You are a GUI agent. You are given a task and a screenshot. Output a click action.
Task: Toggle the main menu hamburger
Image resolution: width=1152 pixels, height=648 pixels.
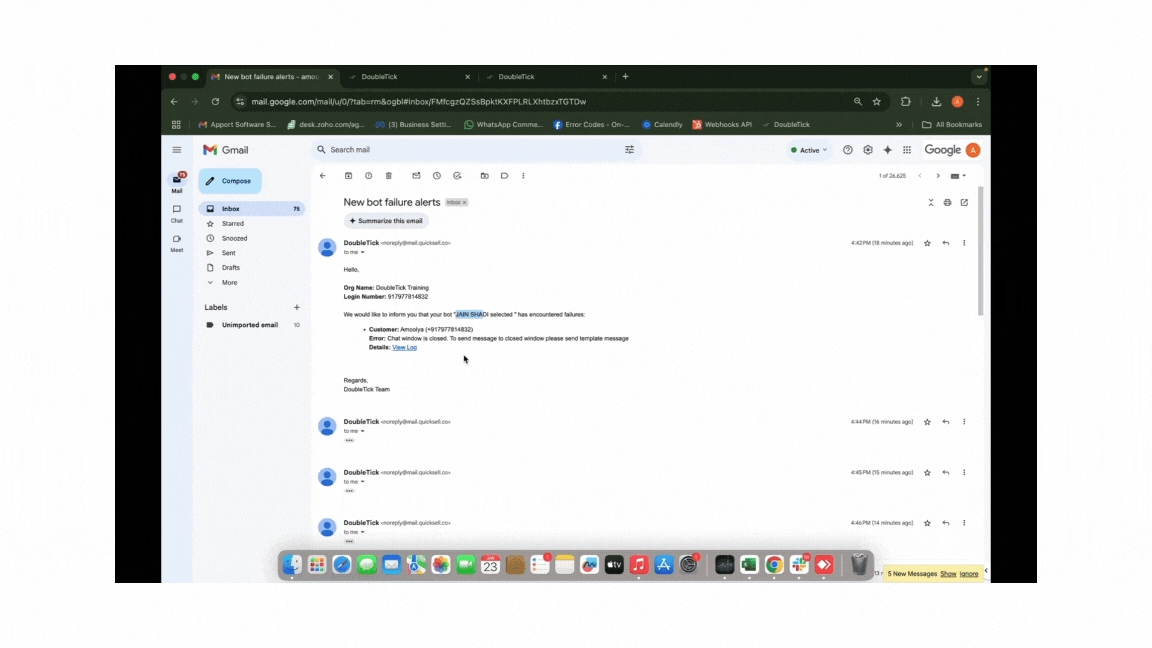pyautogui.click(x=177, y=150)
